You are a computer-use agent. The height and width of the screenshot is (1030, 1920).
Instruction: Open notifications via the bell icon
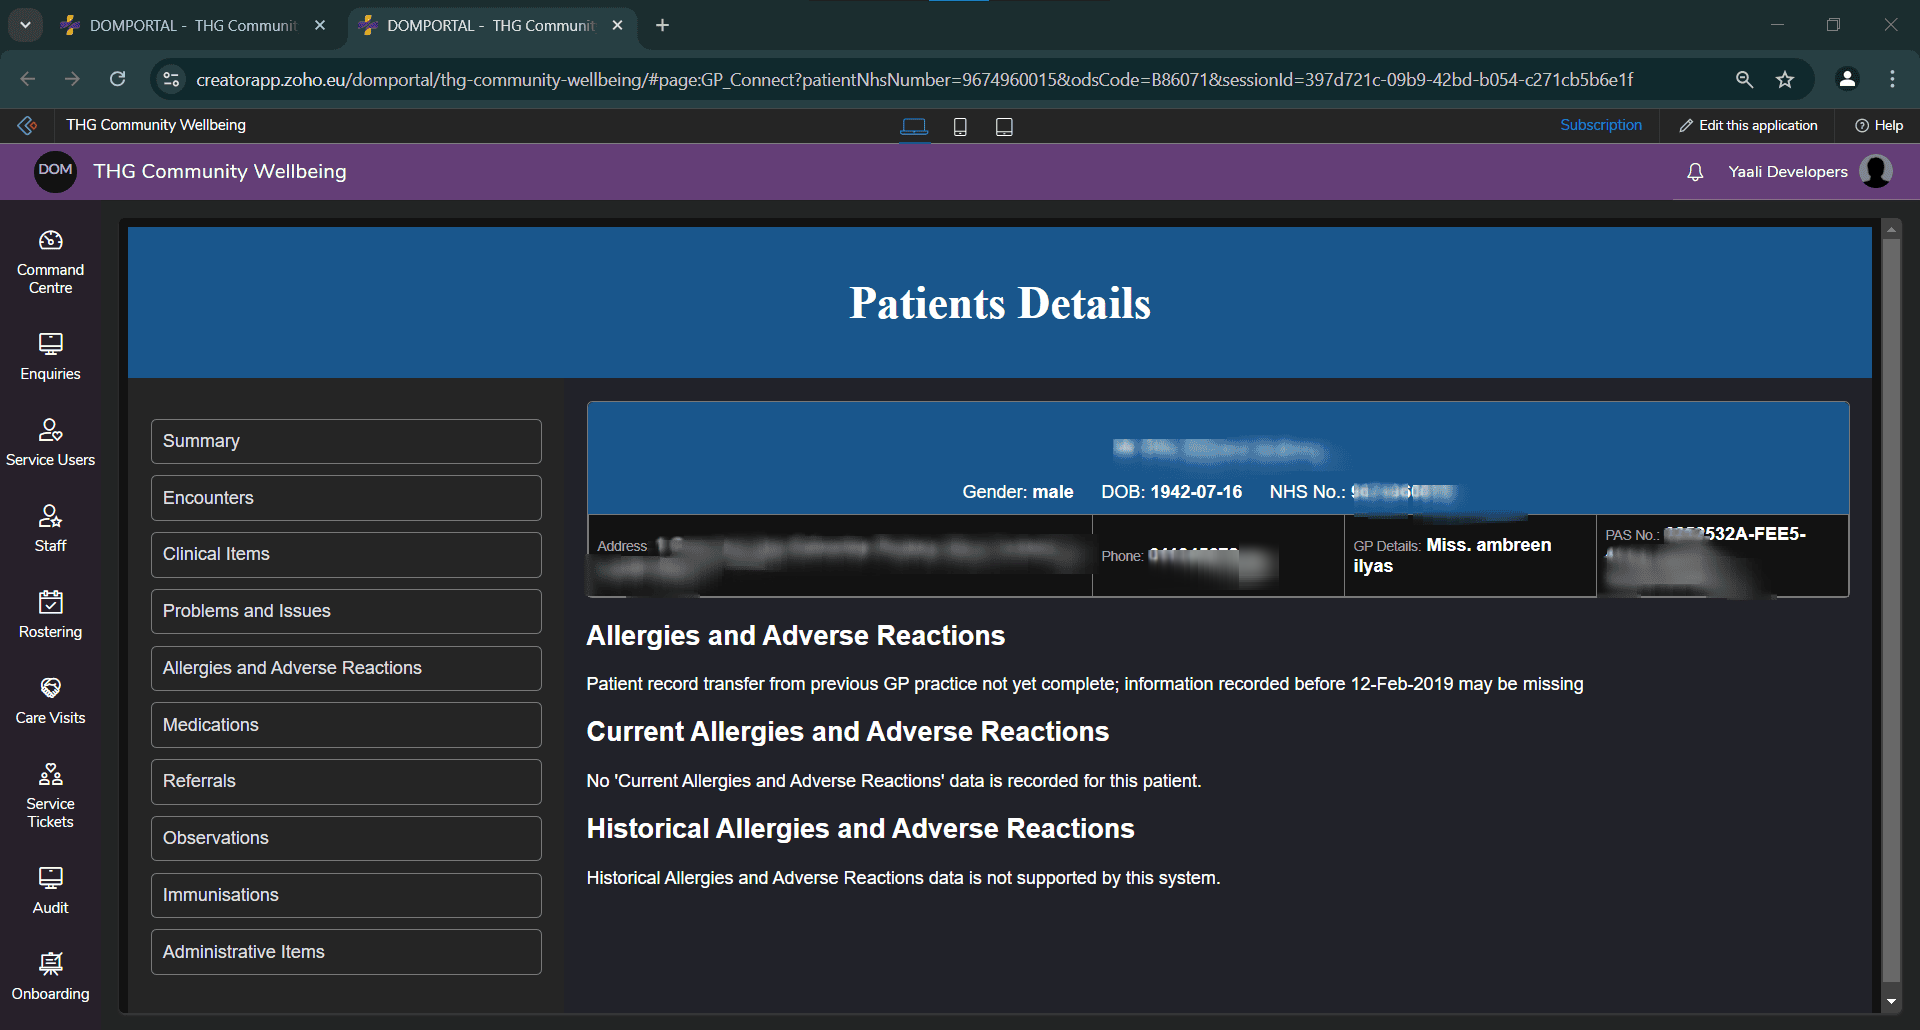coord(1694,172)
